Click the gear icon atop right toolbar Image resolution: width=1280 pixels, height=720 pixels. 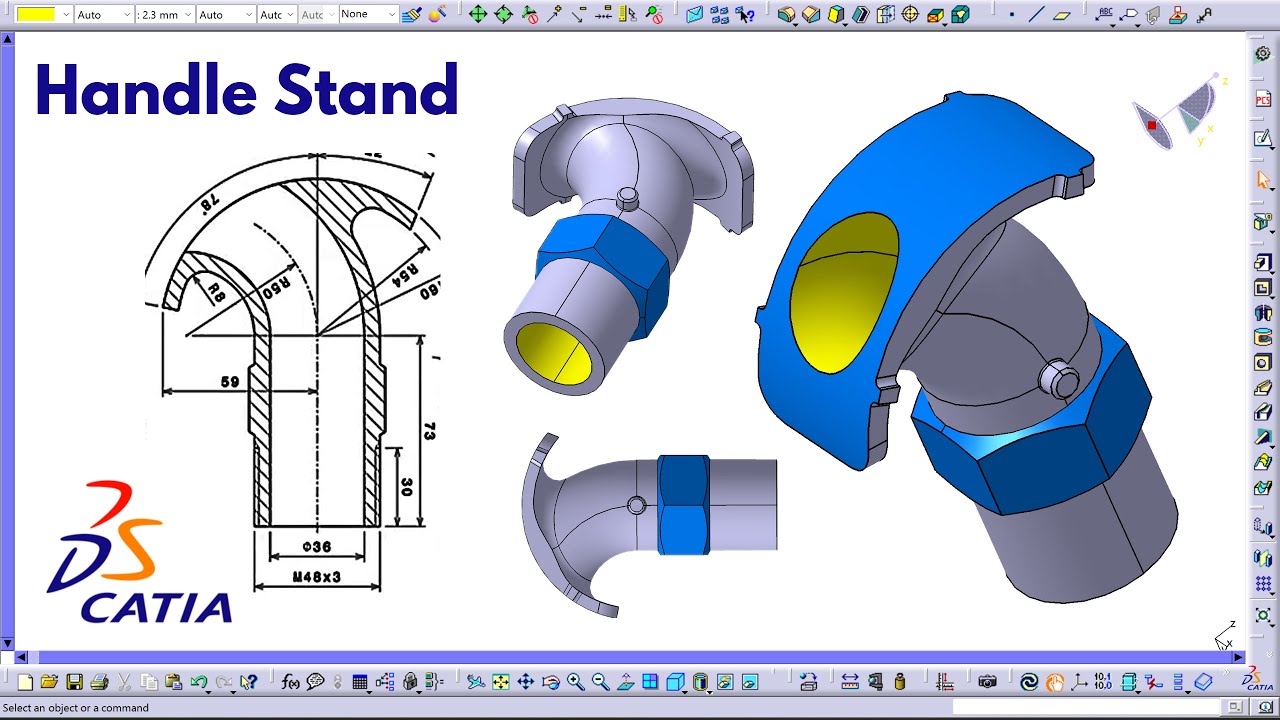(x=1263, y=54)
